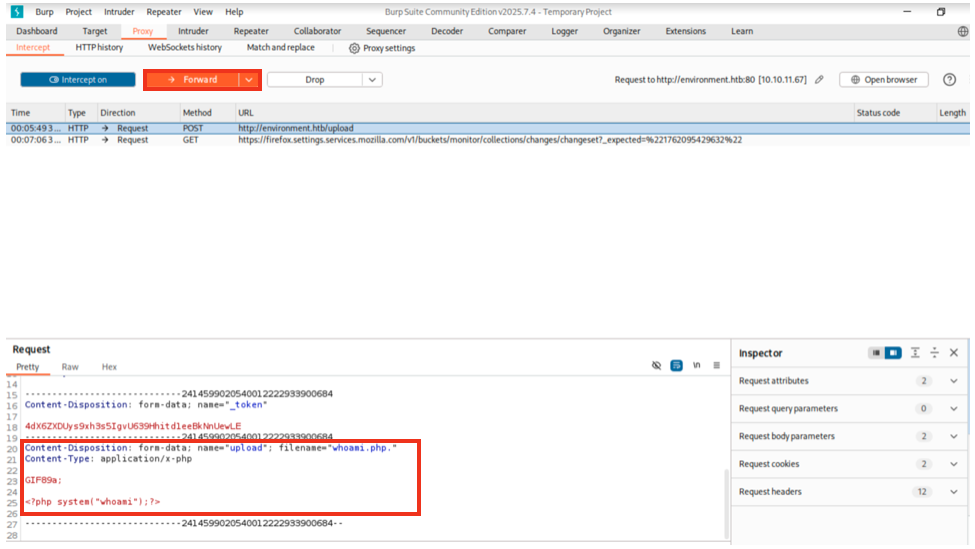The height and width of the screenshot is (549, 975).
Task: Open the Sequencer tab
Action: [x=386, y=31]
